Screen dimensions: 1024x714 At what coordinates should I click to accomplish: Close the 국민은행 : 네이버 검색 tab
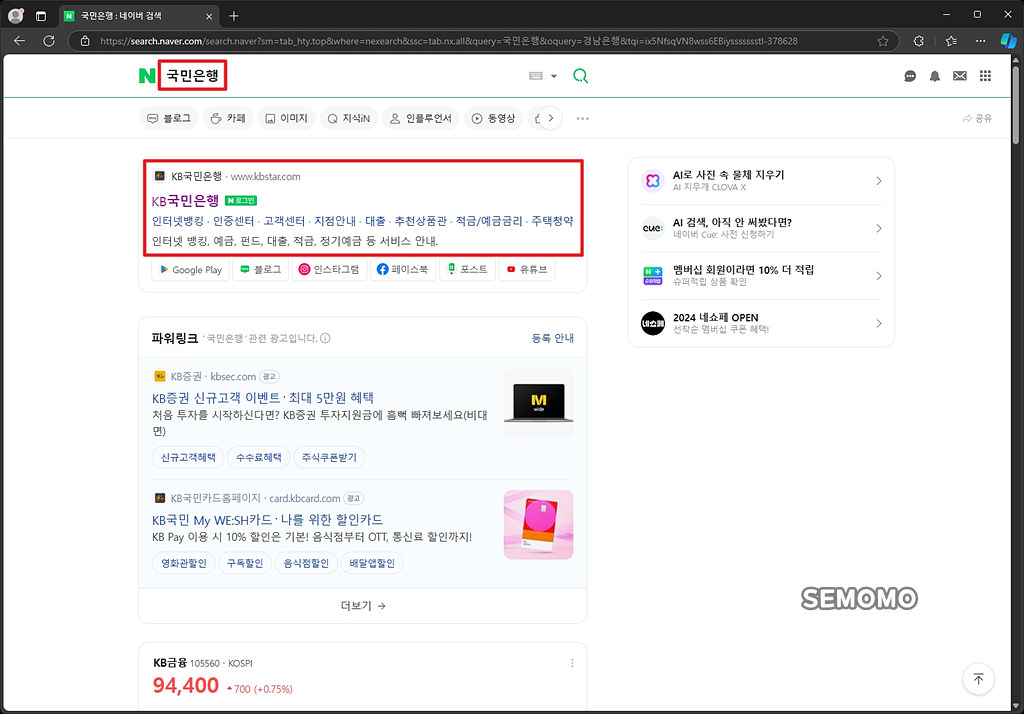pos(209,16)
